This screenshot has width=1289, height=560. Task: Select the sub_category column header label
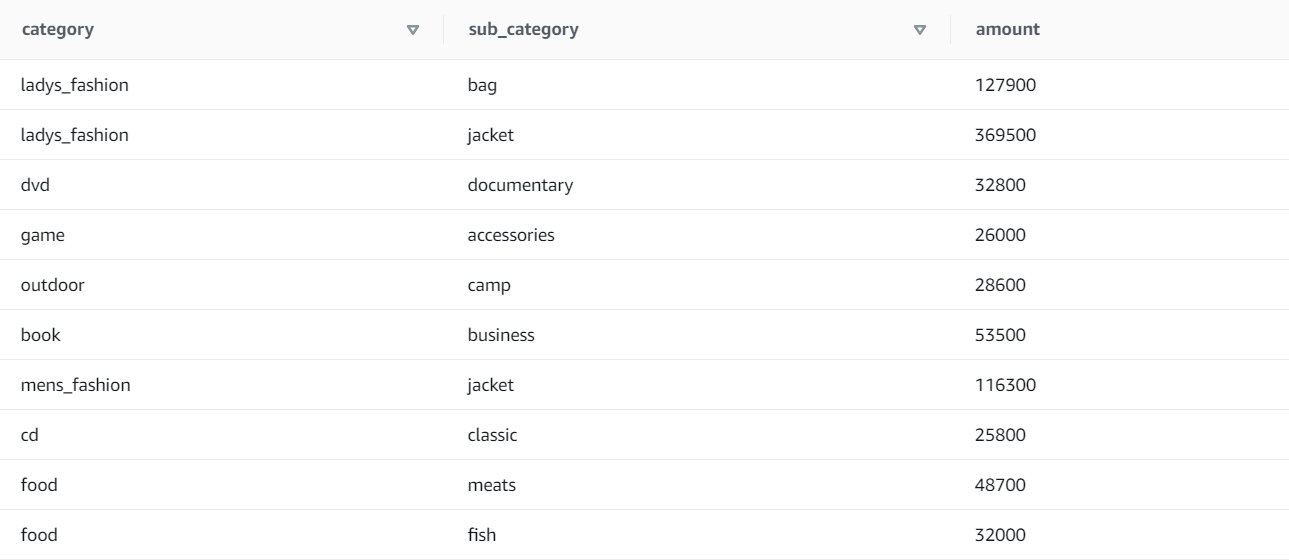coord(523,30)
